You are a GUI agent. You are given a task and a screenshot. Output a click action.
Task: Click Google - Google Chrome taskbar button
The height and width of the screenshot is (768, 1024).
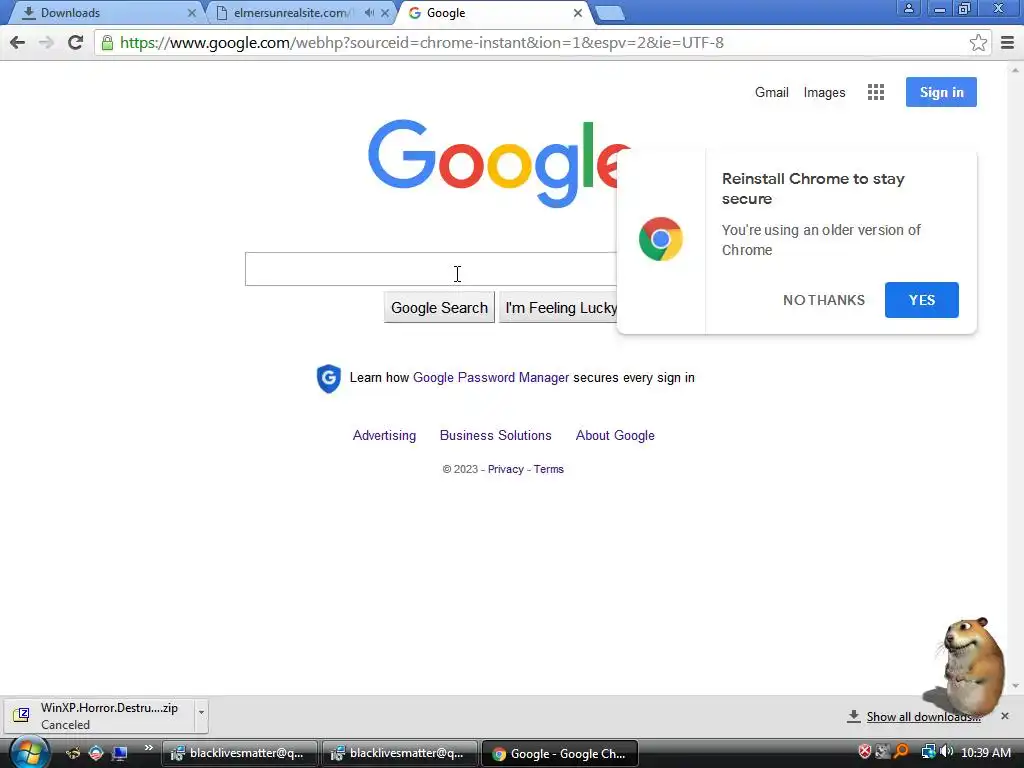560,754
